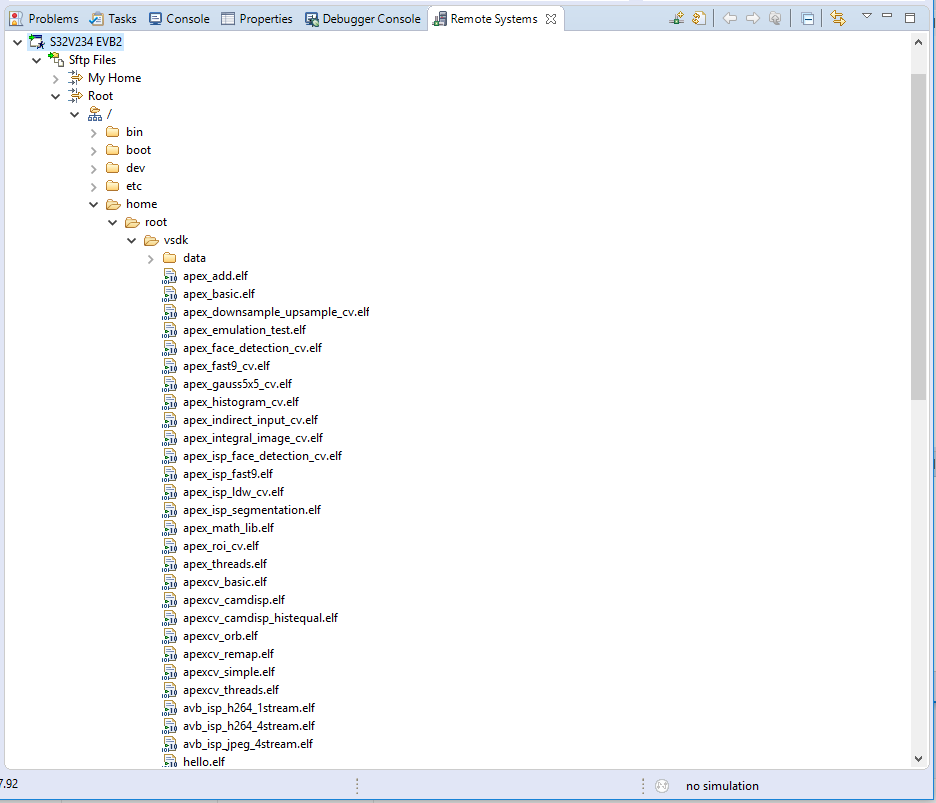Select apex_emulation_test.elf file

tap(244, 330)
